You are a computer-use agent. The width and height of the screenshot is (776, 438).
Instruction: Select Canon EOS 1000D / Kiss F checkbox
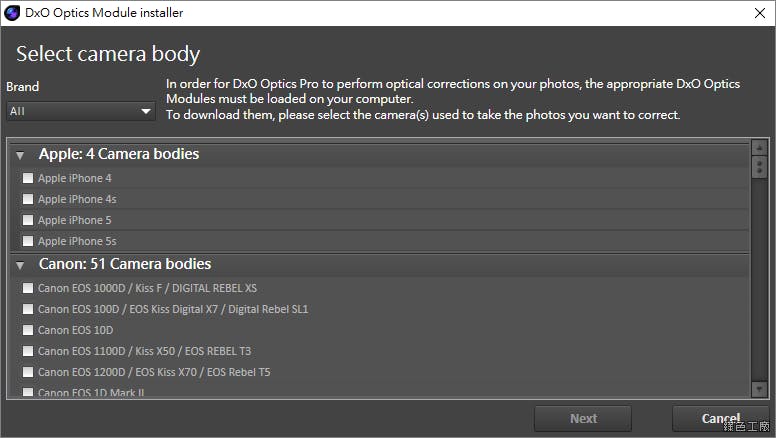pos(28,288)
